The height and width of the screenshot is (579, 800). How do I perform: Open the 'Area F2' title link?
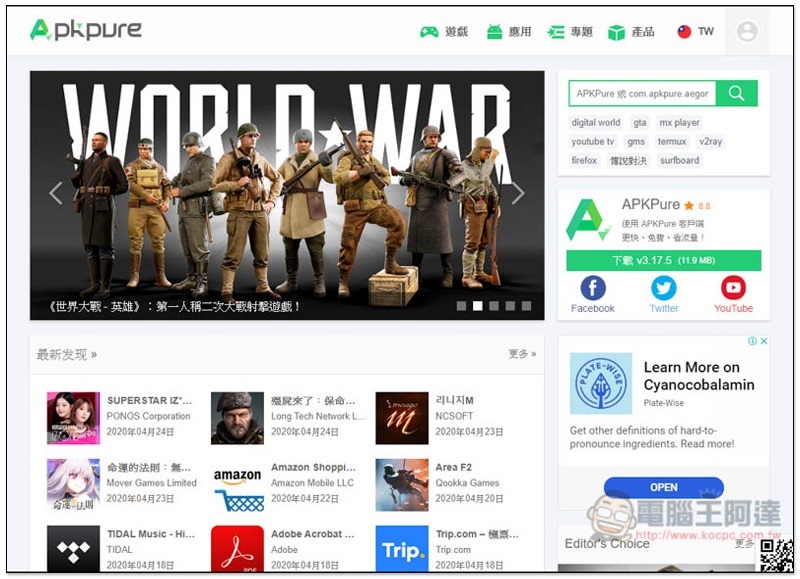point(454,467)
